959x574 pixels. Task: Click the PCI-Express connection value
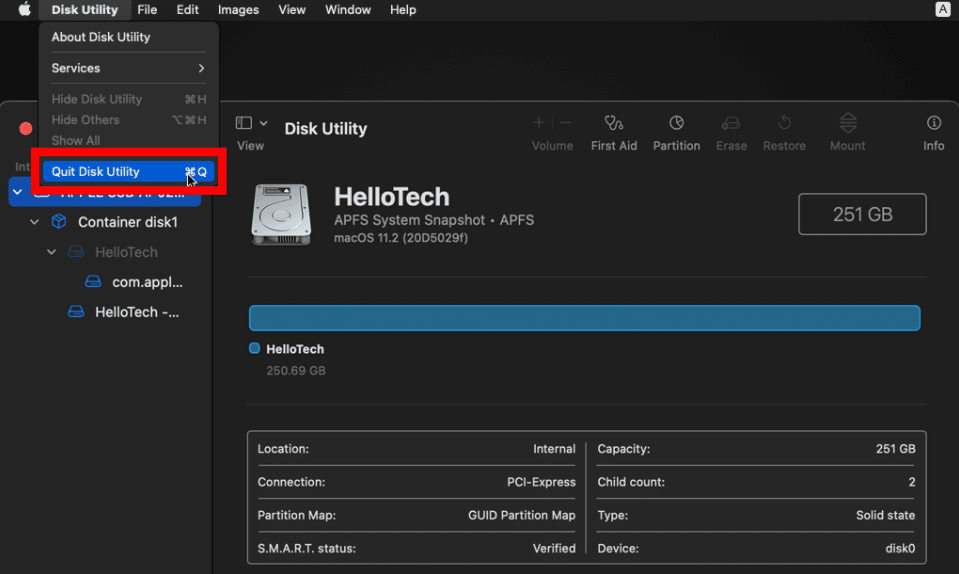541,482
